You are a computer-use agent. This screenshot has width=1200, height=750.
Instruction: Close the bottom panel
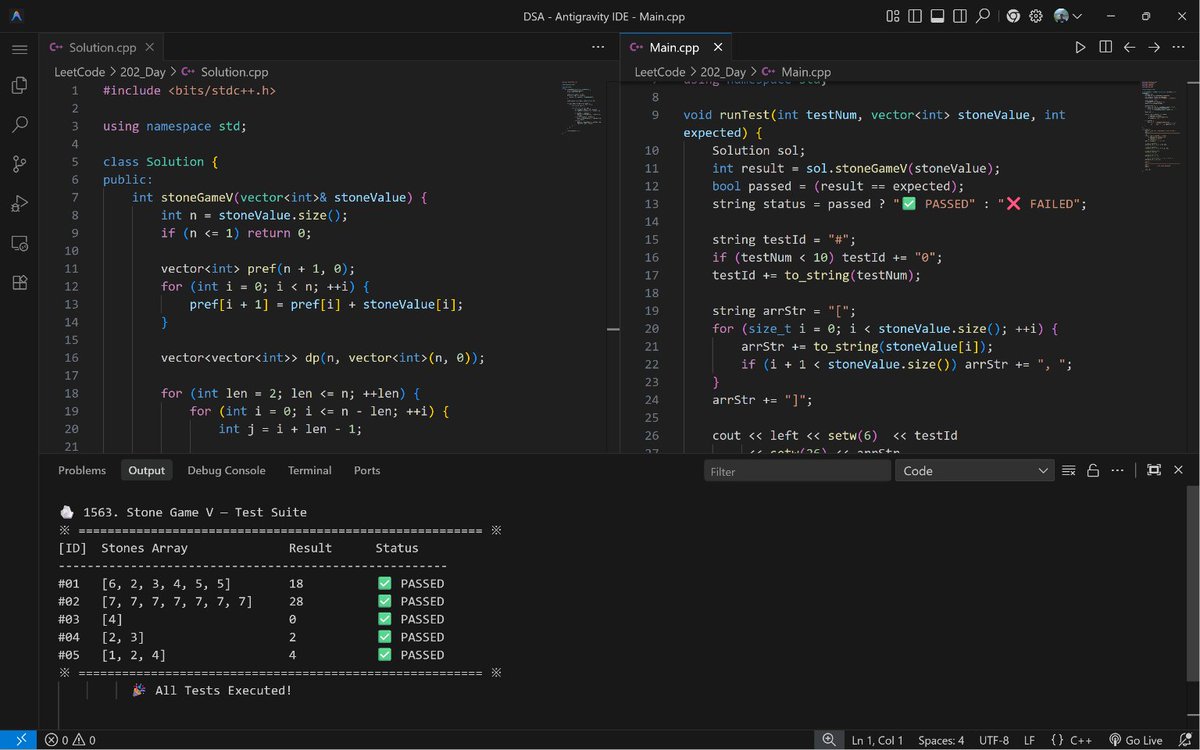(x=1178, y=471)
